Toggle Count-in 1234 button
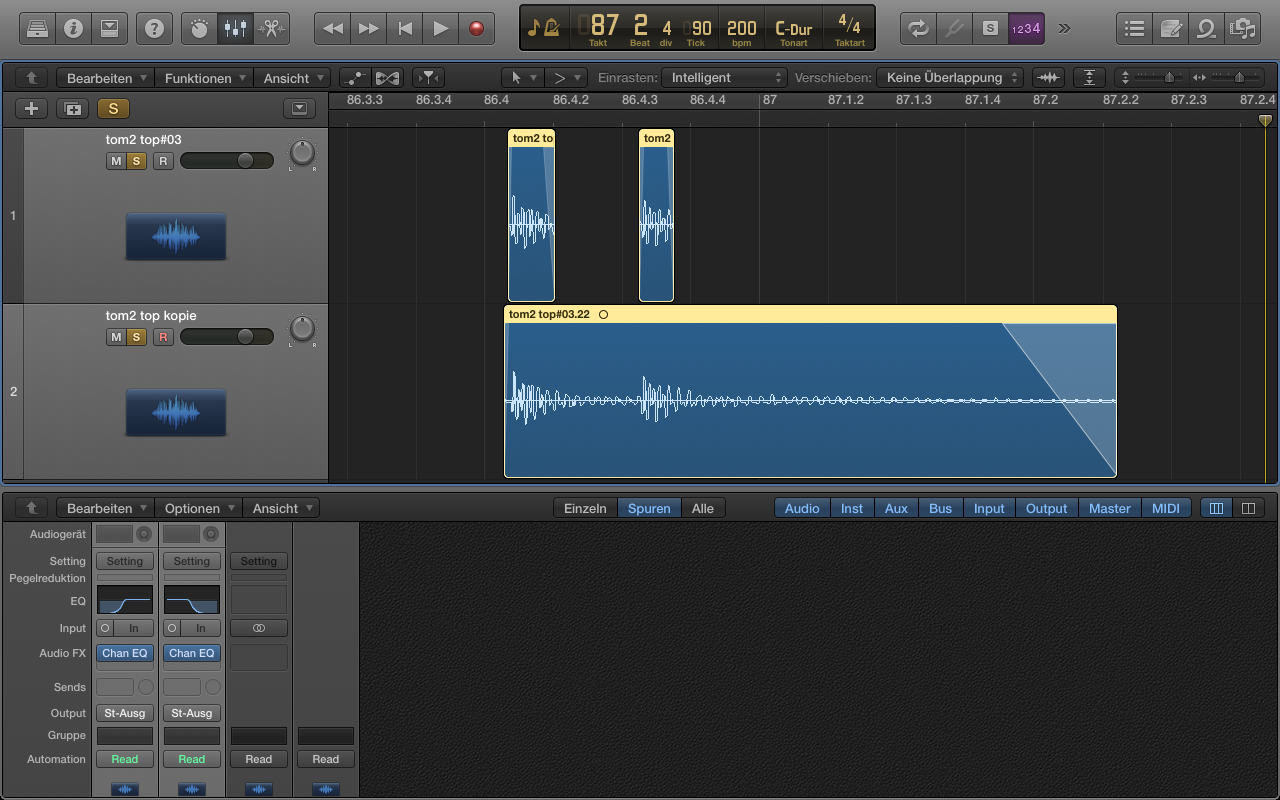Viewport: 1280px width, 800px height. tap(1026, 28)
